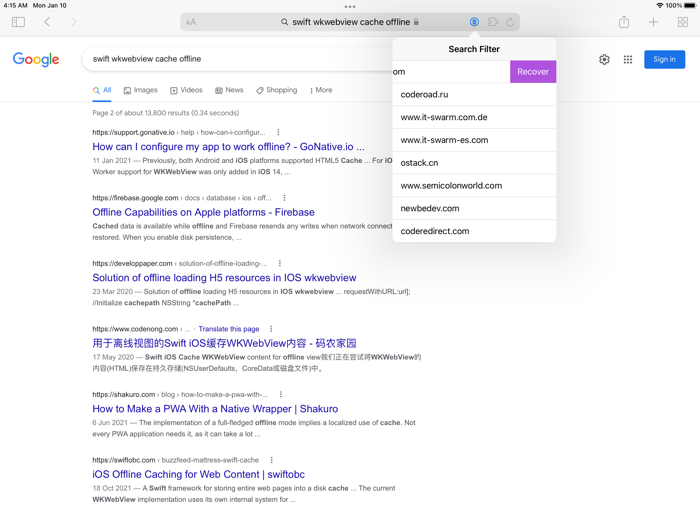The width and height of the screenshot is (700, 525).
Task: Click the shakuro.com URL breadcrumb
Action: point(180,395)
